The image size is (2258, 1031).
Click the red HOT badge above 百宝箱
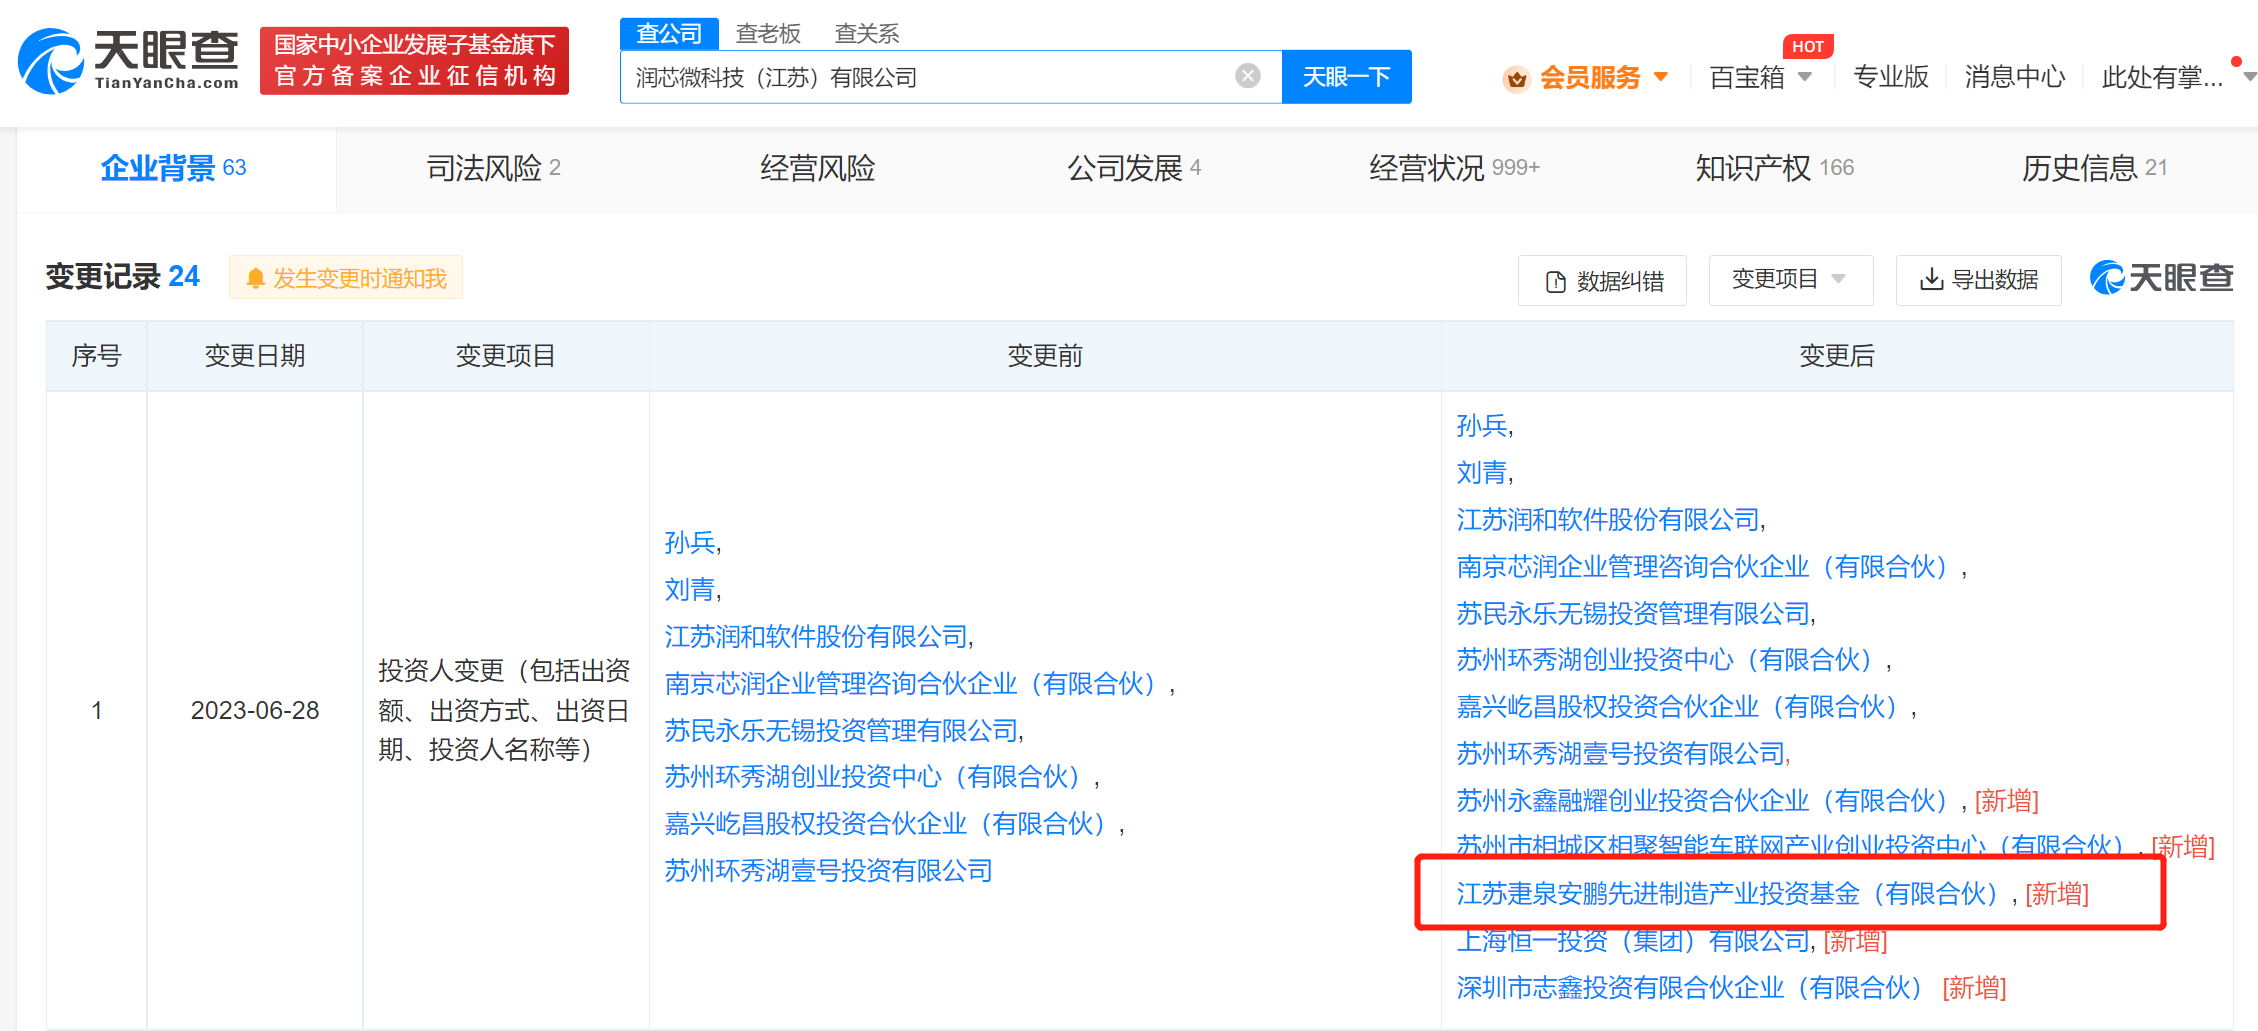click(1807, 47)
